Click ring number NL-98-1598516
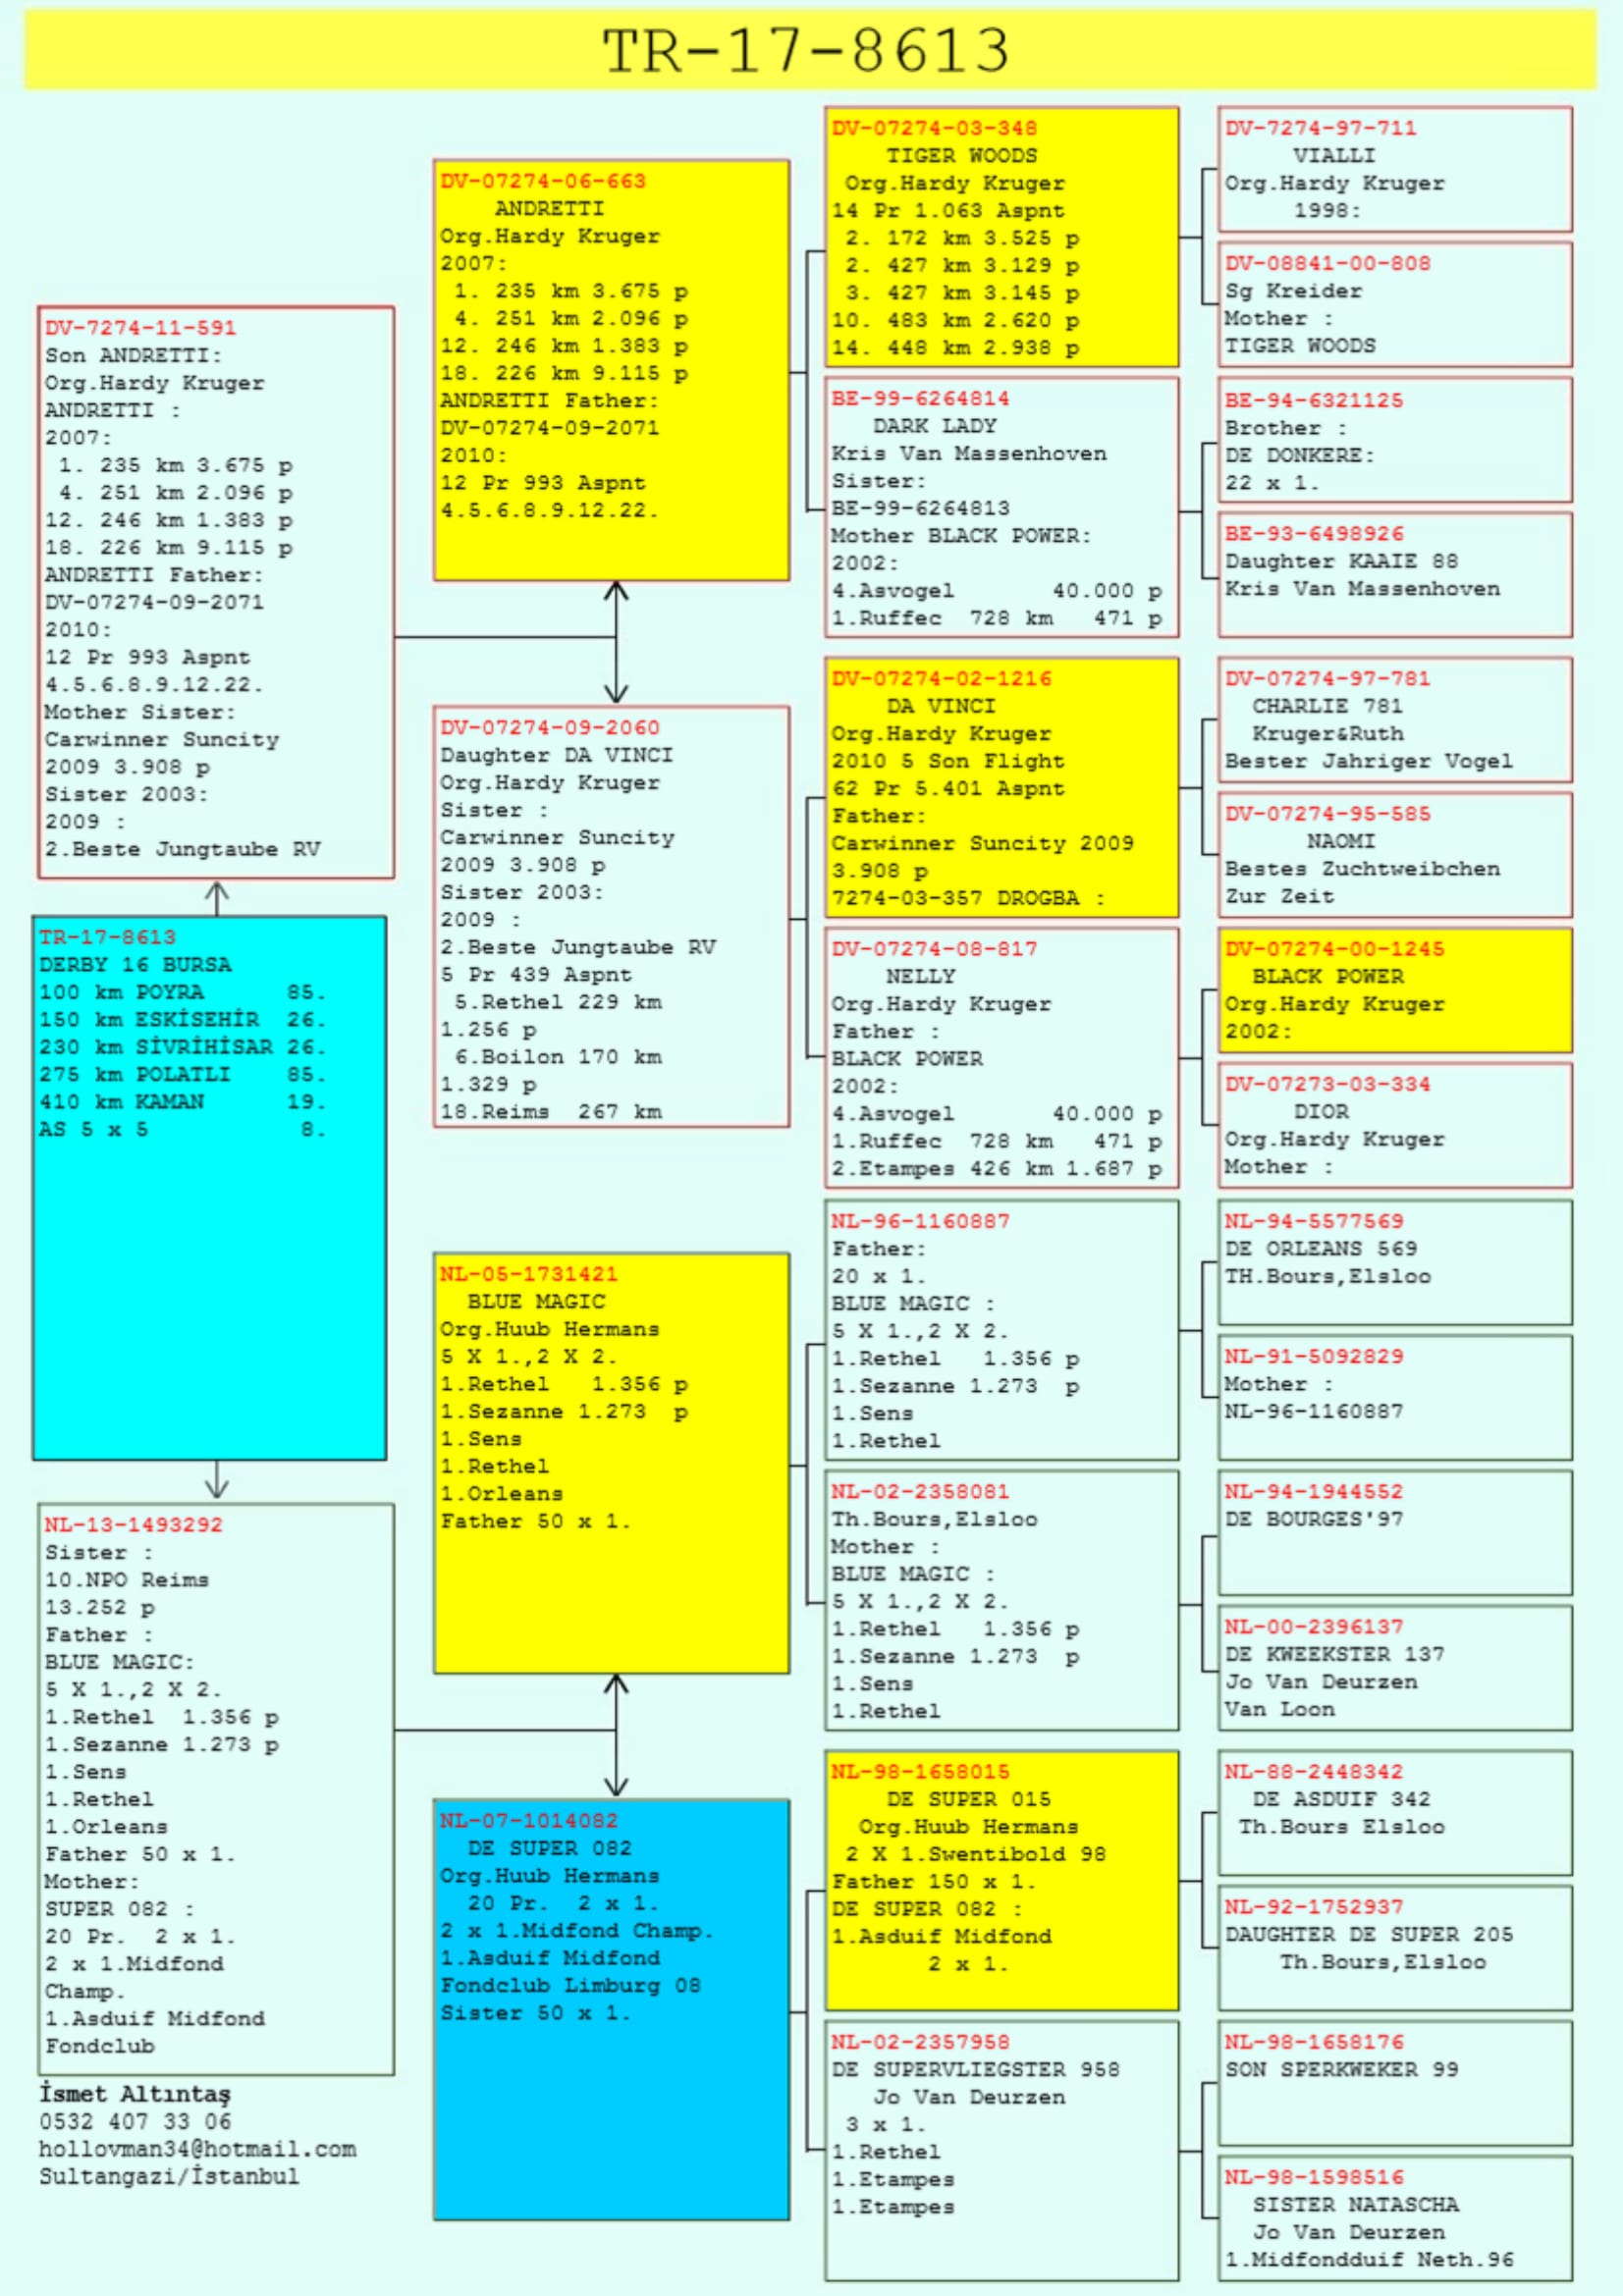The width and height of the screenshot is (1623, 2296). [x=1314, y=2176]
